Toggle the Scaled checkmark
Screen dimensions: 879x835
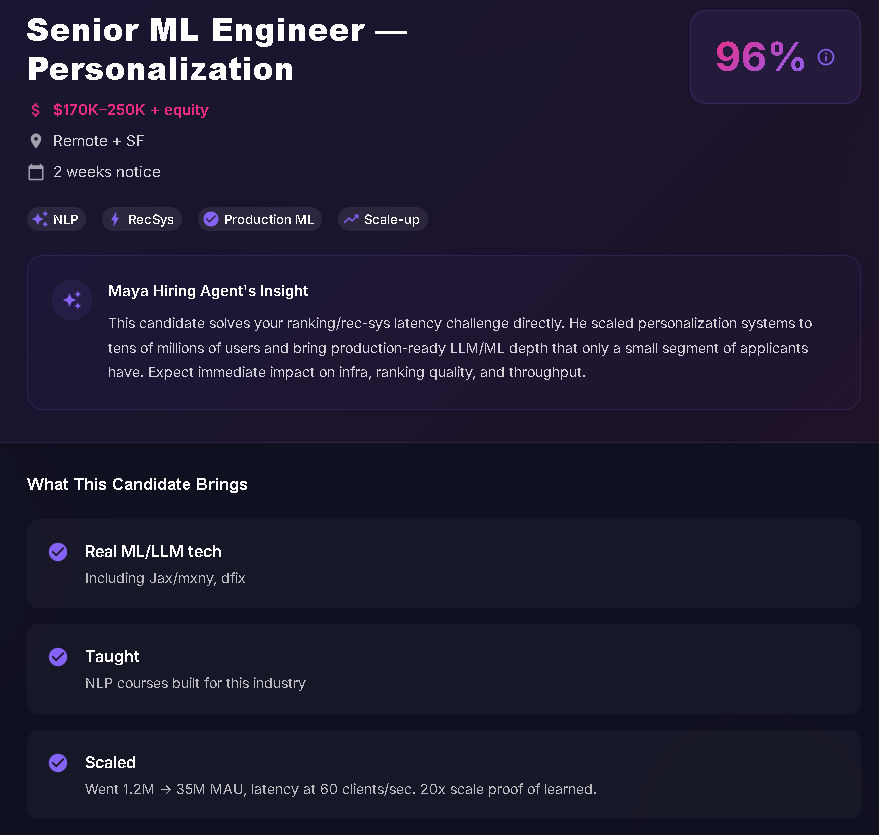click(x=58, y=763)
